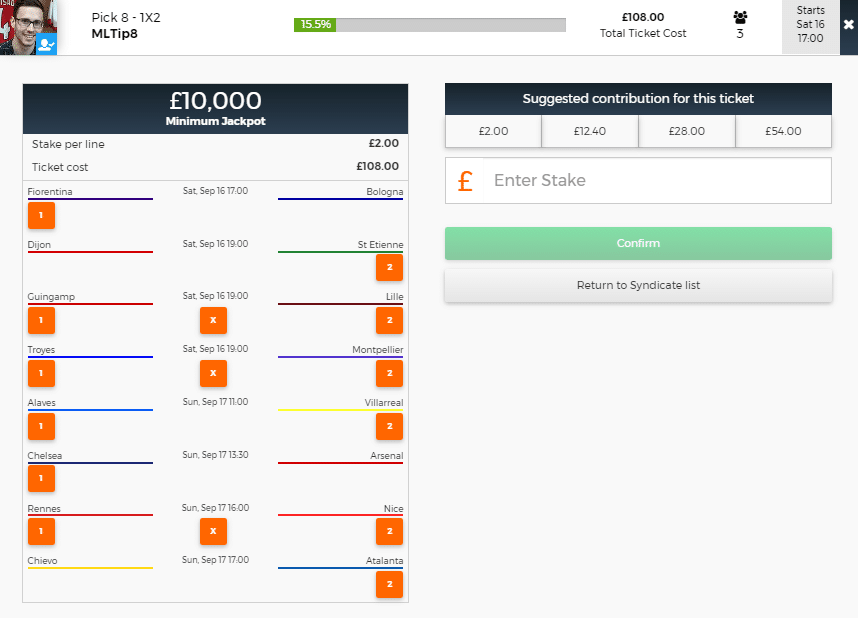858x618 pixels.
Task: Click the syndicate members people icon
Action: point(740,17)
